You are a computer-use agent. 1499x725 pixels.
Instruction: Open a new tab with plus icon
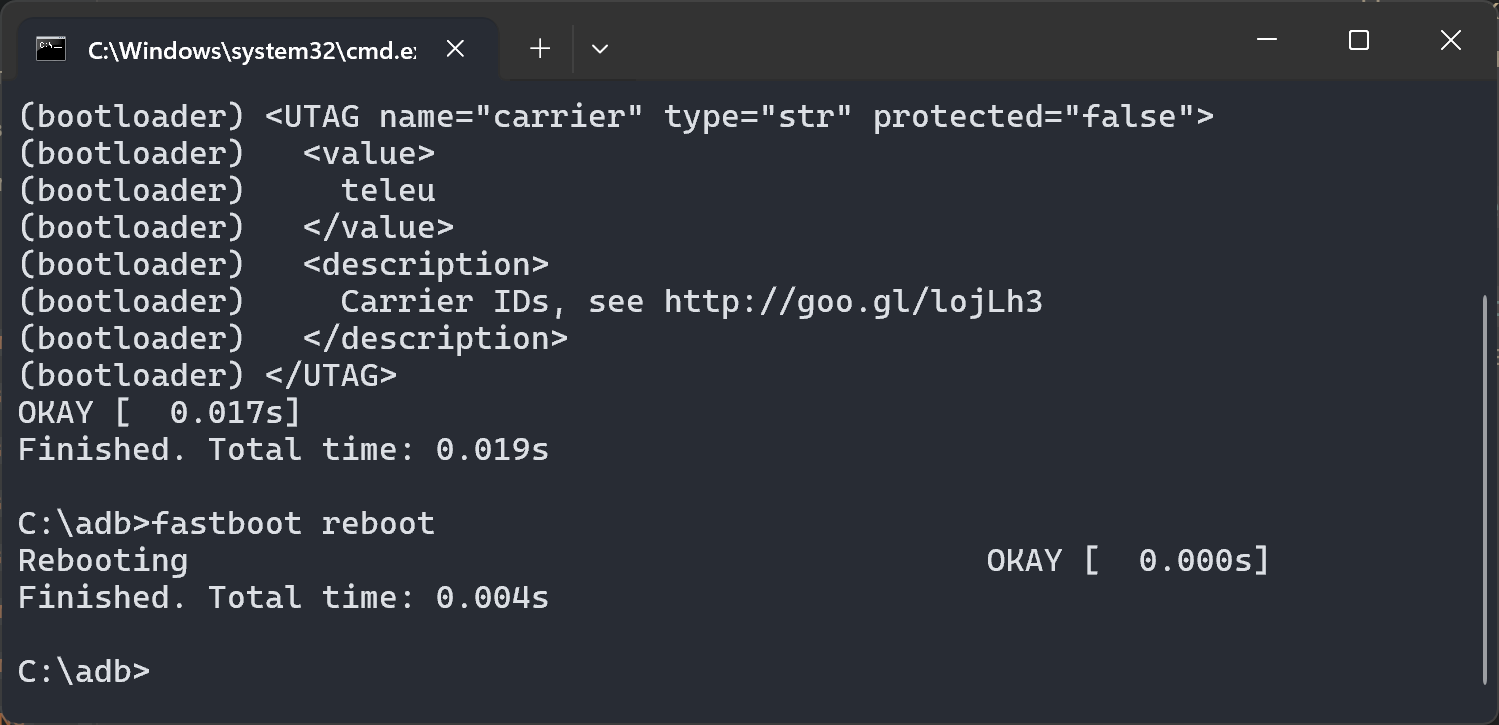pyautogui.click(x=540, y=48)
